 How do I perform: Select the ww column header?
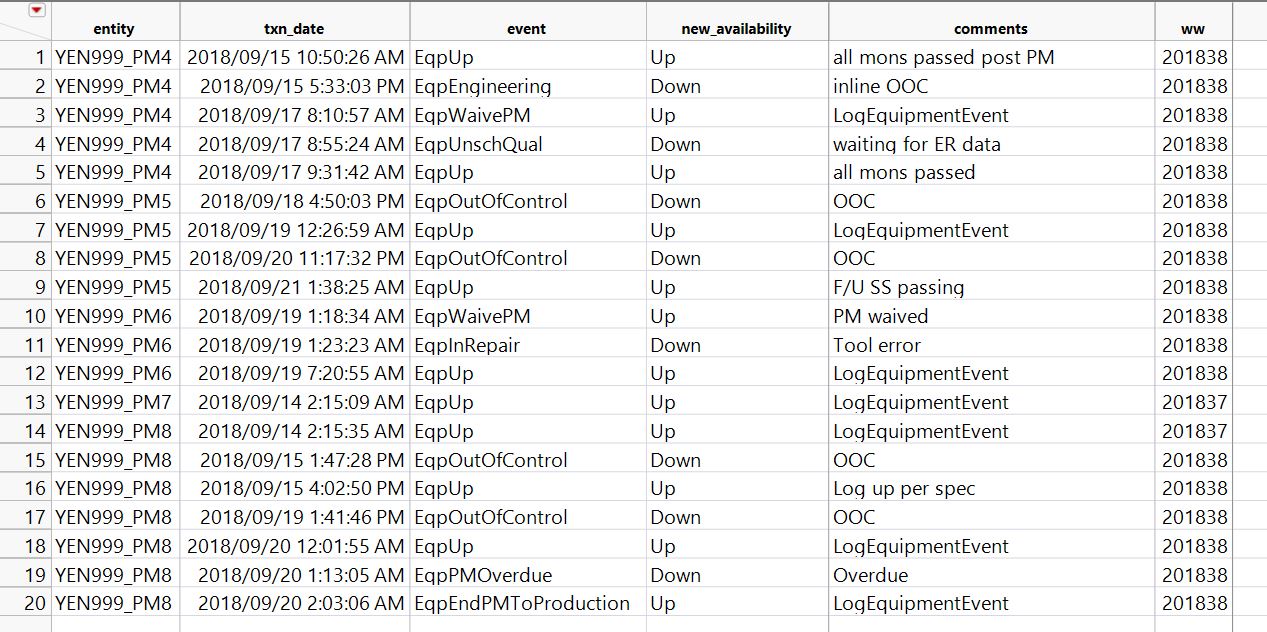tap(1192, 29)
